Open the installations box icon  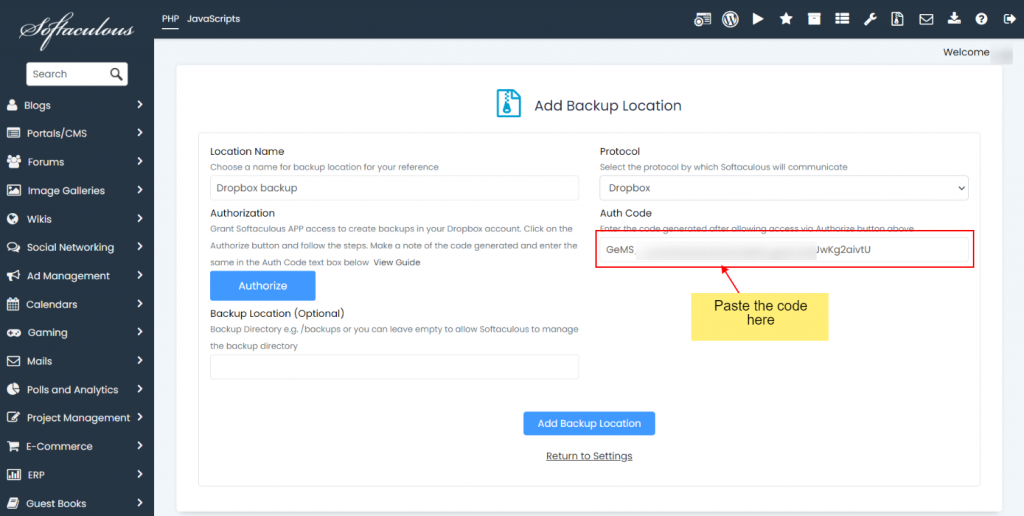pos(814,19)
